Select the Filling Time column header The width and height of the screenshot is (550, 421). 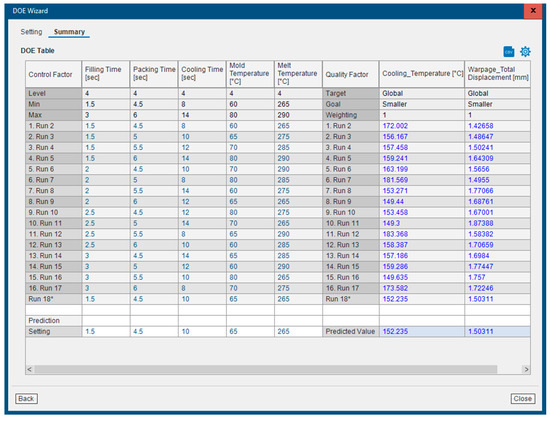click(x=106, y=74)
